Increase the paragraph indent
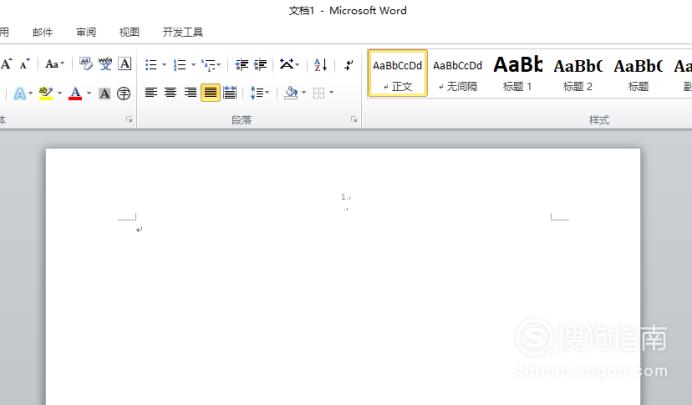 click(260, 65)
